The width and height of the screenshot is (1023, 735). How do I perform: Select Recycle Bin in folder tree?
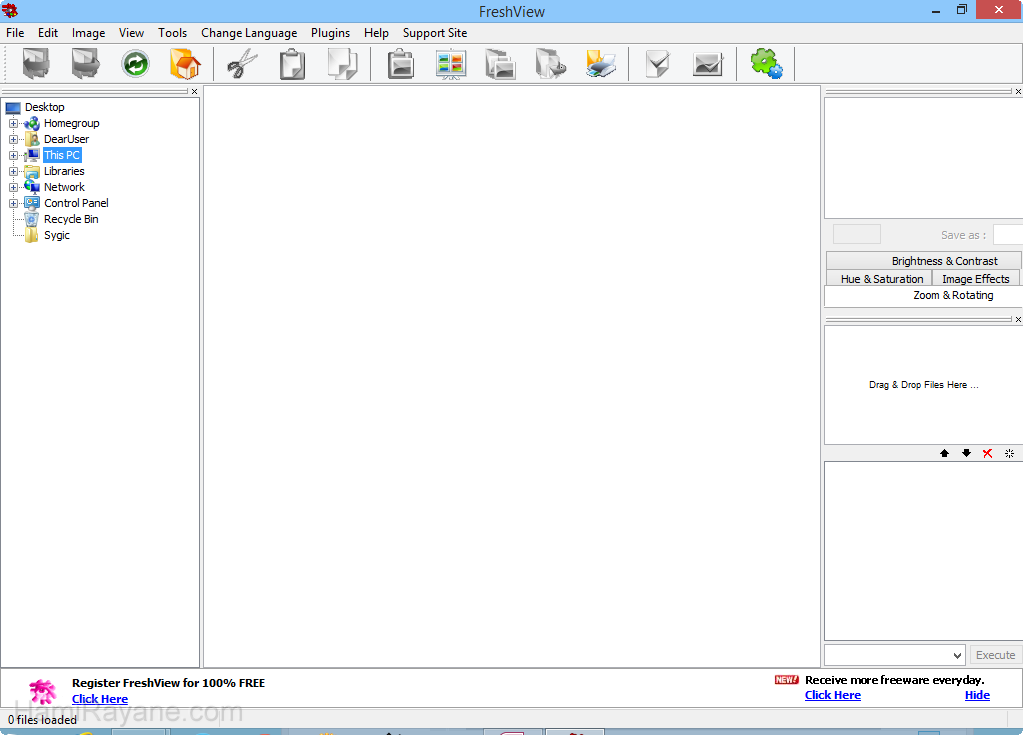click(71, 220)
